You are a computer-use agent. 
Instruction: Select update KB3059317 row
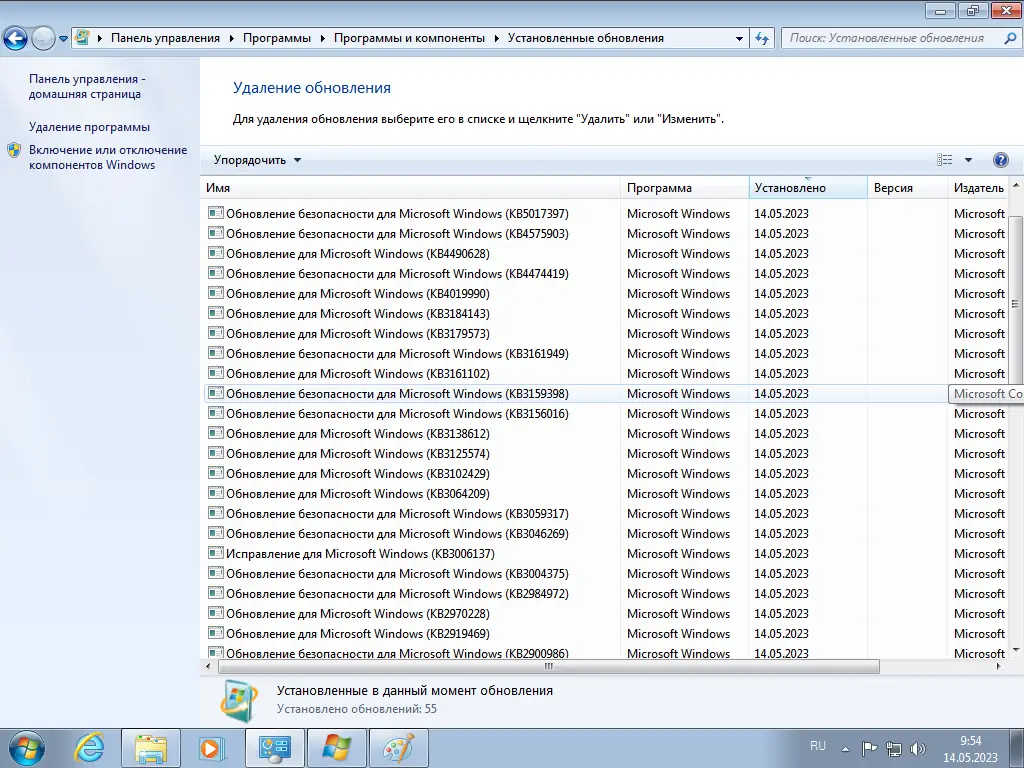point(605,514)
